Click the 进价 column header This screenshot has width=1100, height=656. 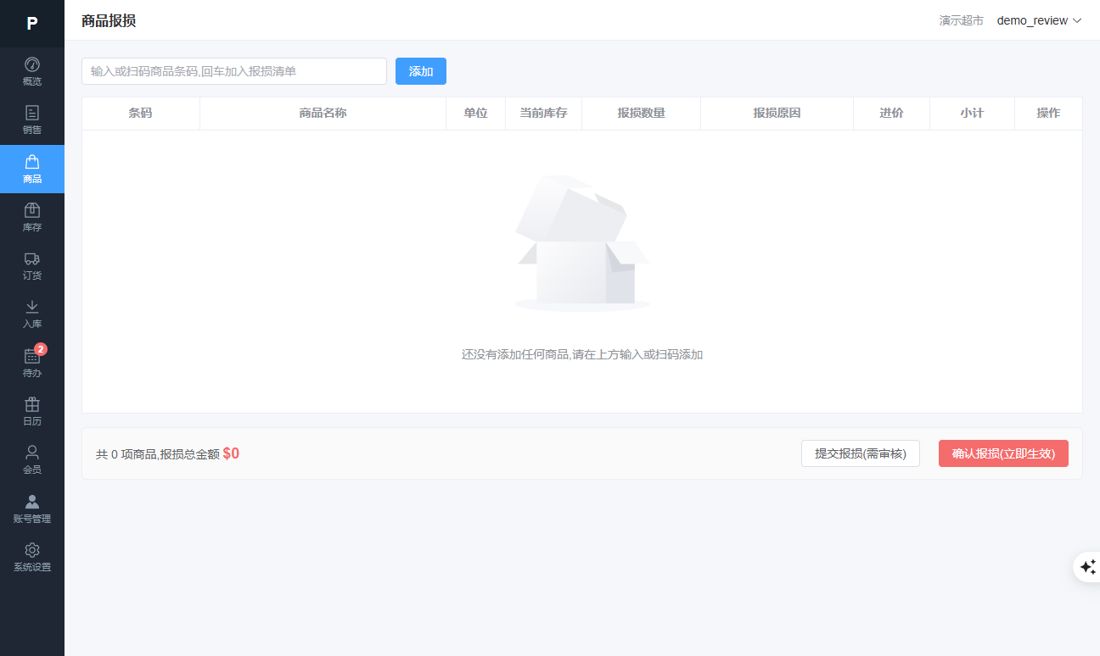point(892,113)
